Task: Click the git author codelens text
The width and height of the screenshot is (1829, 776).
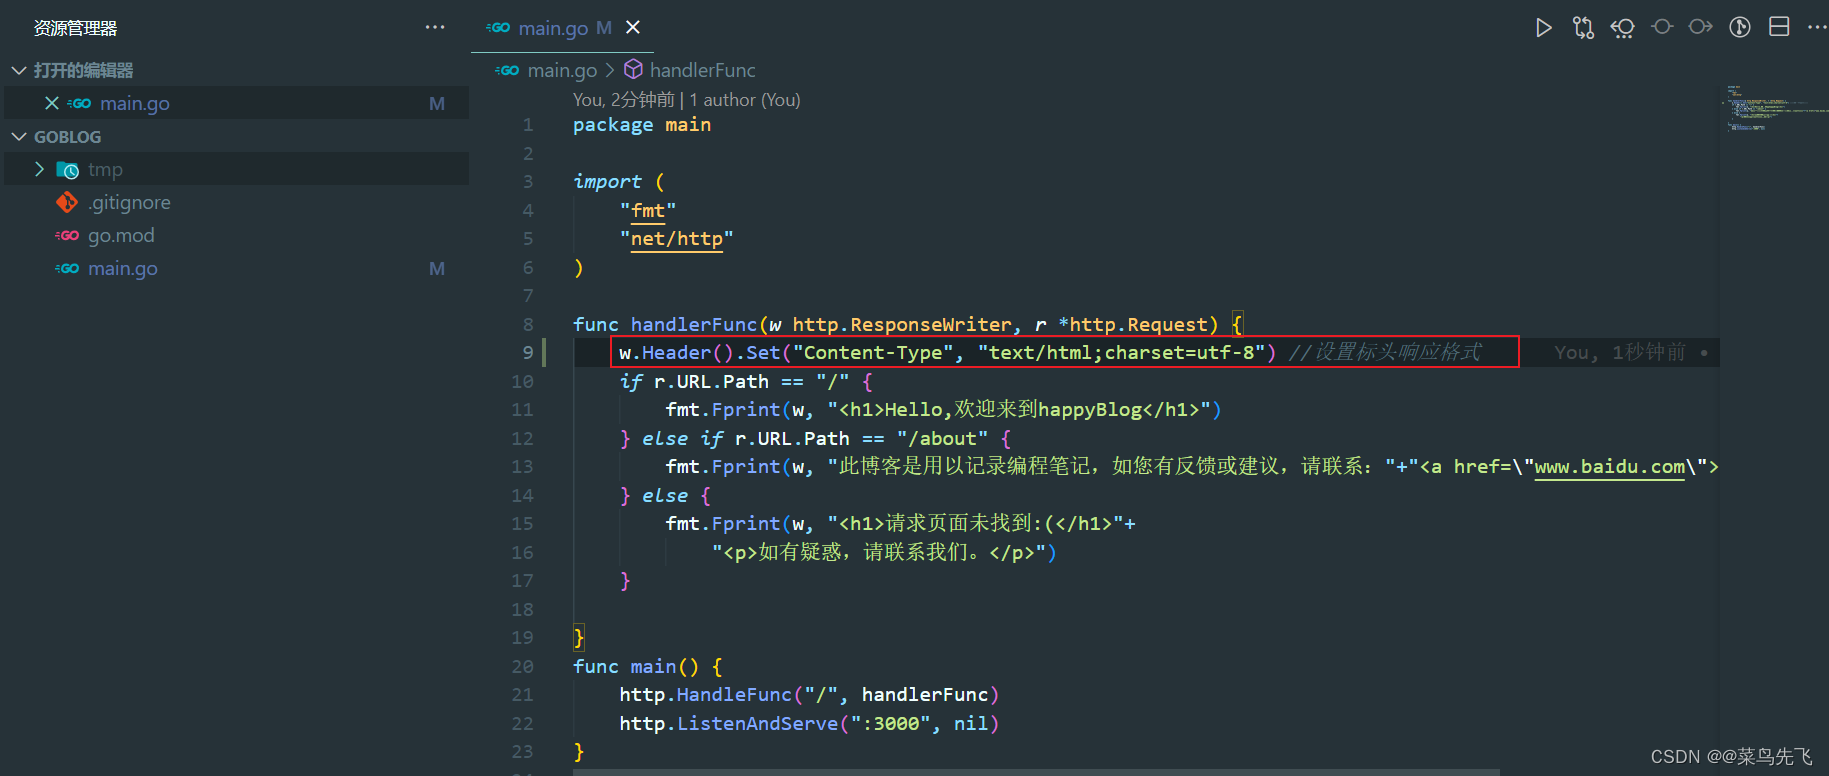Action: [x=686, y=100]
